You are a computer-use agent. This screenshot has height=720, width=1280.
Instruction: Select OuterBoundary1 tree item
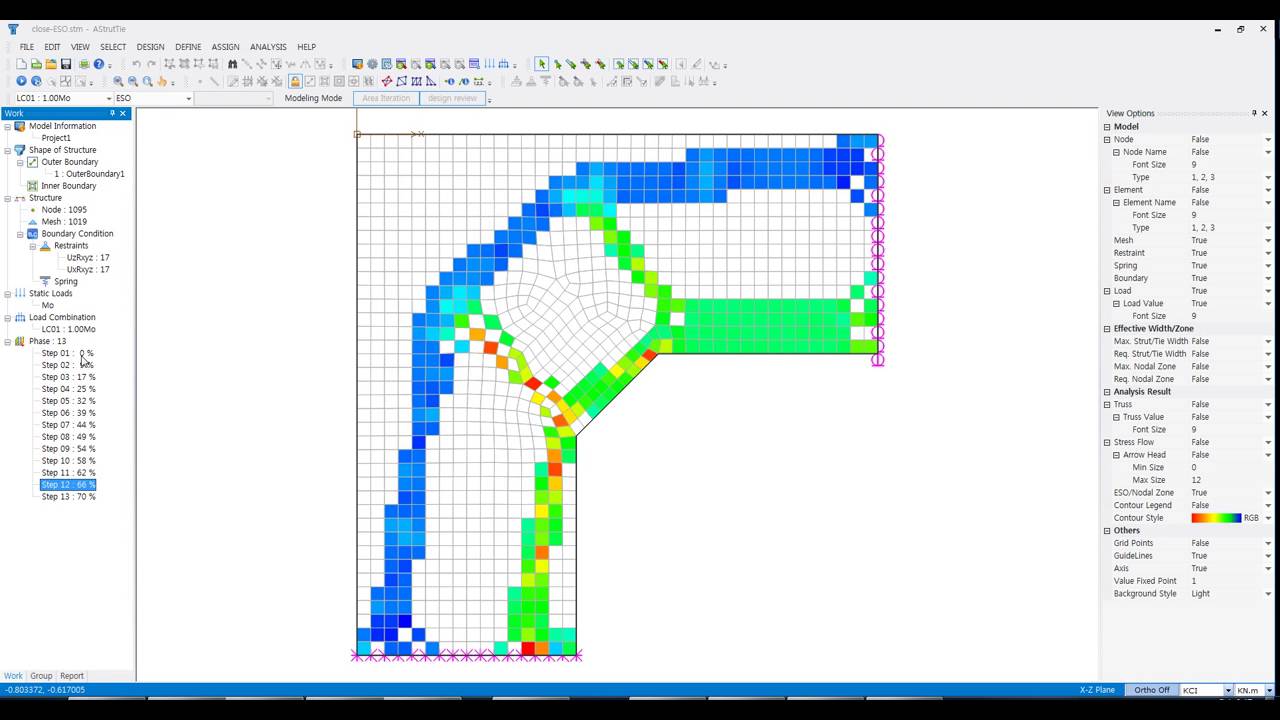tap(89, 174)
